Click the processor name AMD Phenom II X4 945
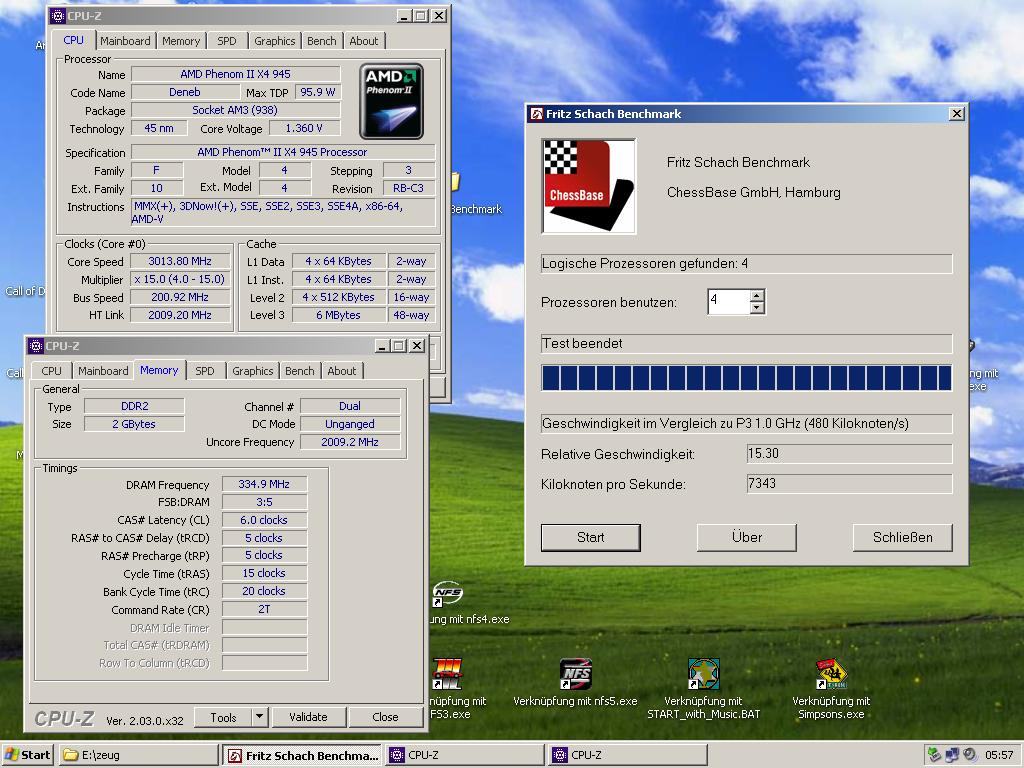Screen dimensions: 1024x768 click(236, 74)
